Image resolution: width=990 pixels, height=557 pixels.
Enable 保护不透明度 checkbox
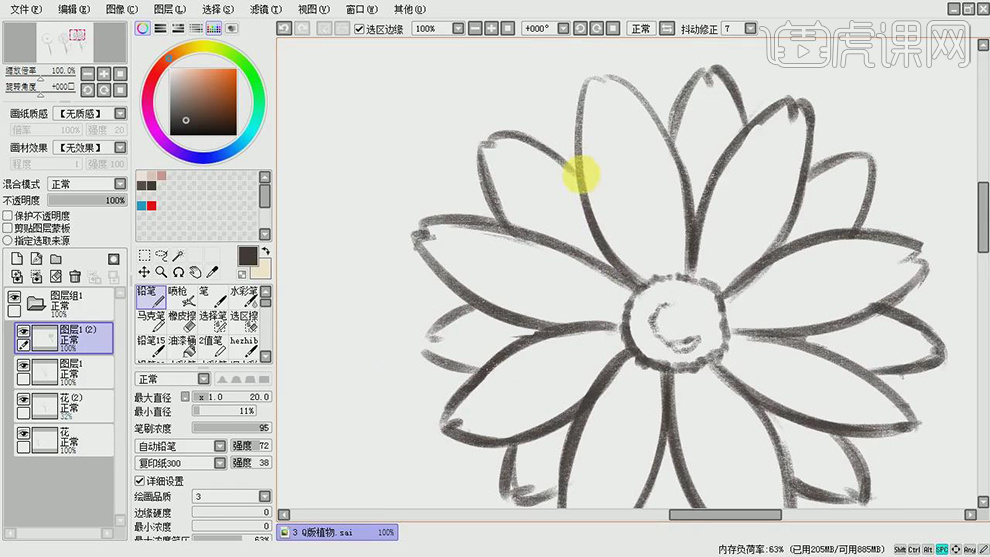point(8,216)
